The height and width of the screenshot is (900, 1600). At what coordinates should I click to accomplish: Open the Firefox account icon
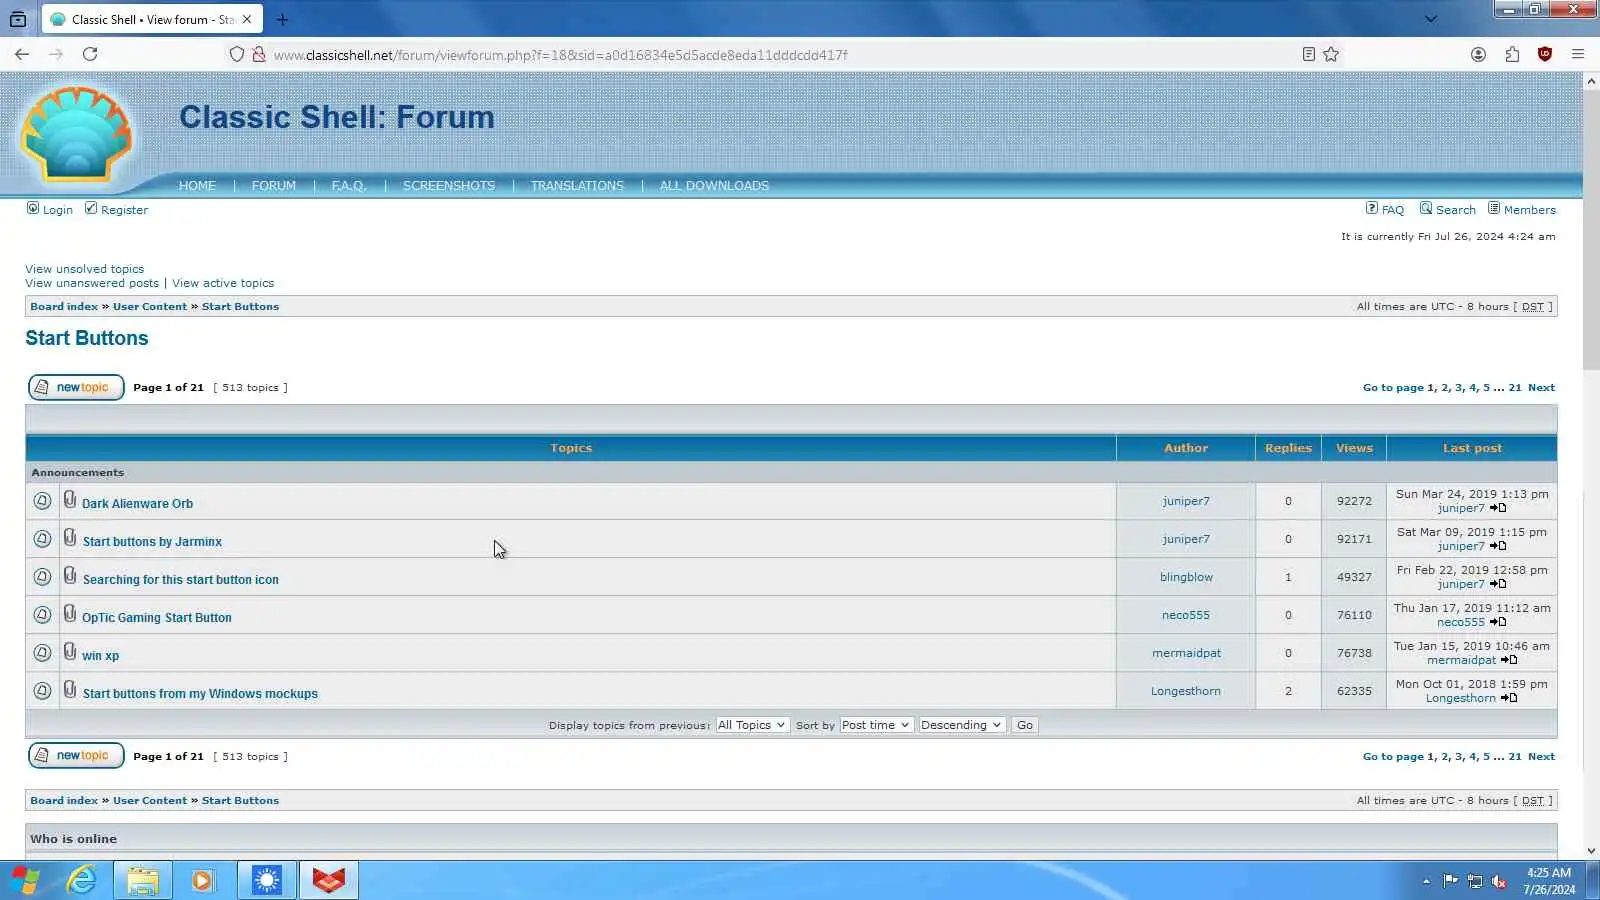[x=1478, y=54]
